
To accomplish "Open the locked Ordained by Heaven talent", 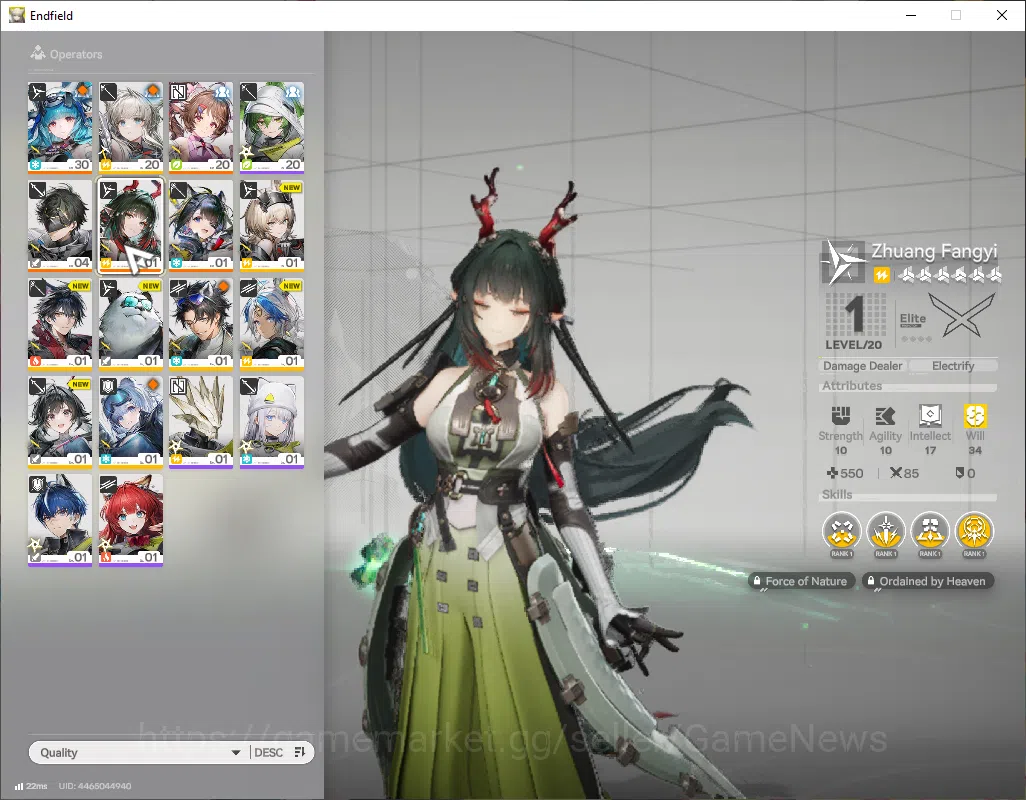I will click(x=928, y=581).
